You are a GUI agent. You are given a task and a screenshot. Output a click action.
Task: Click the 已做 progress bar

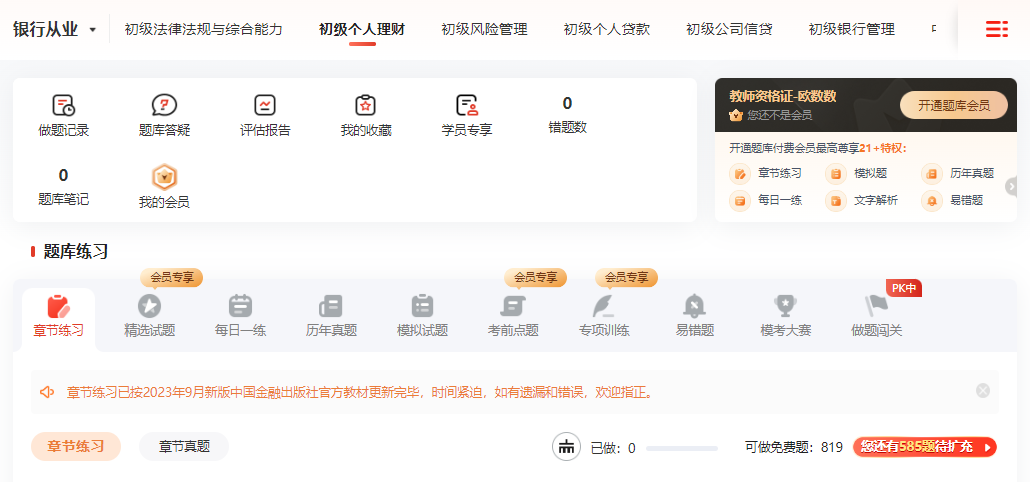coord(681,448)
